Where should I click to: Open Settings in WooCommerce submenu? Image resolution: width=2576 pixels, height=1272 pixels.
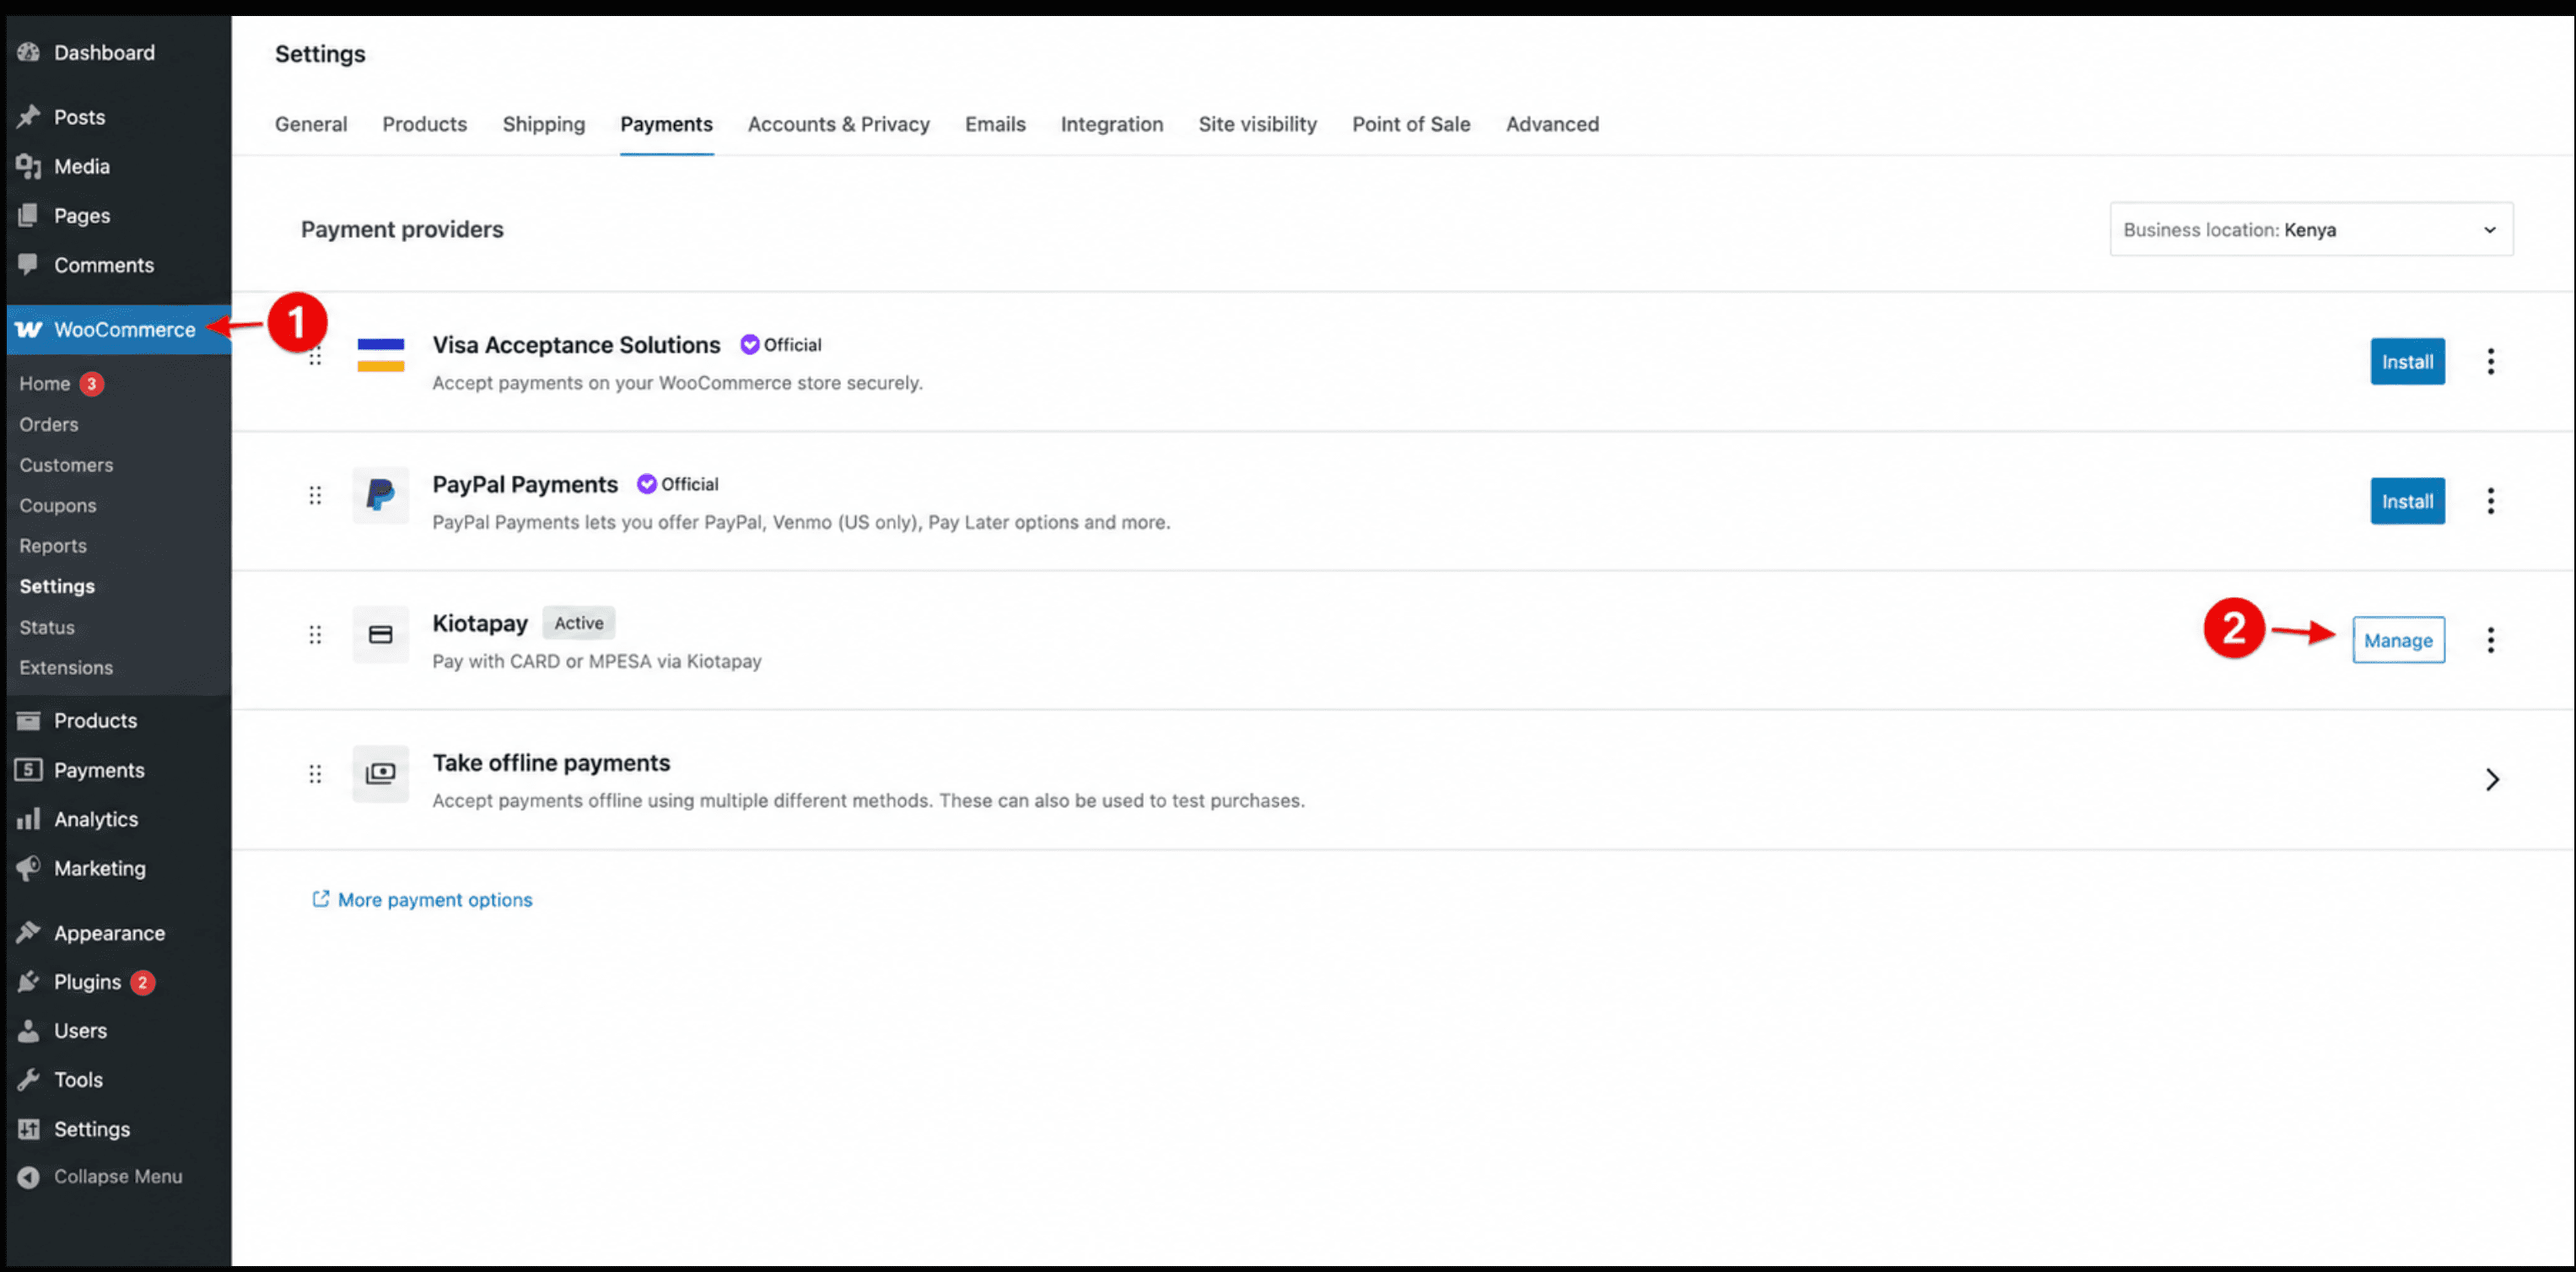point(57,586)
